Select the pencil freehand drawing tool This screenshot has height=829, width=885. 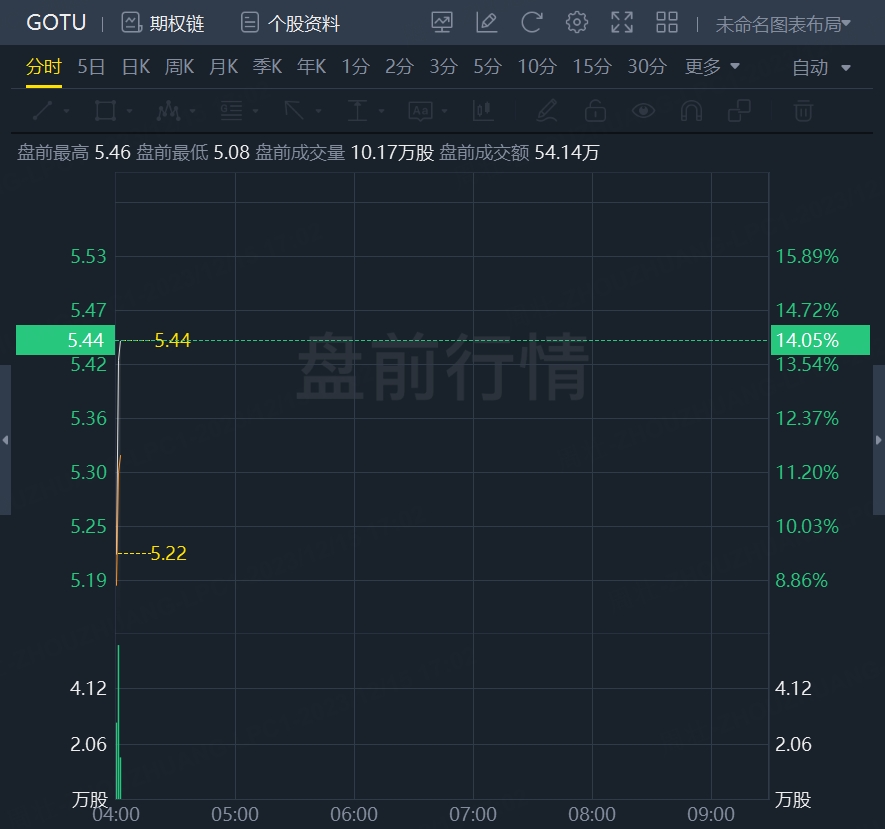547,111
